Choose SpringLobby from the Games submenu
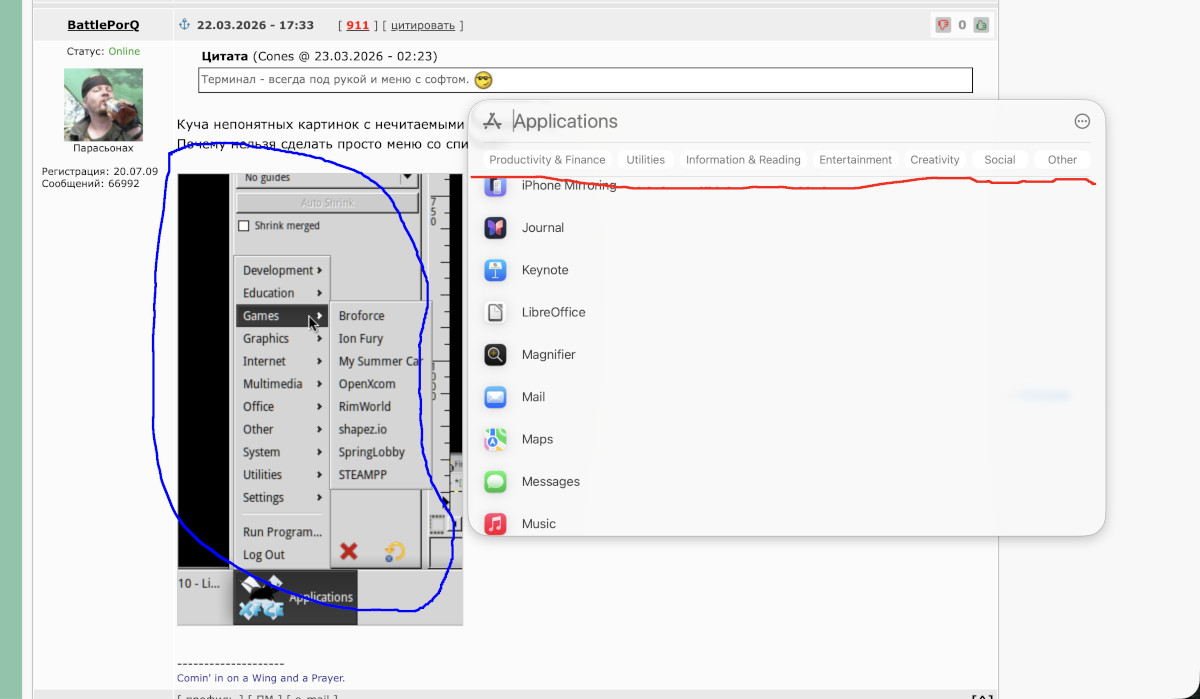The image size is (1200, 699). coord(372,452)
